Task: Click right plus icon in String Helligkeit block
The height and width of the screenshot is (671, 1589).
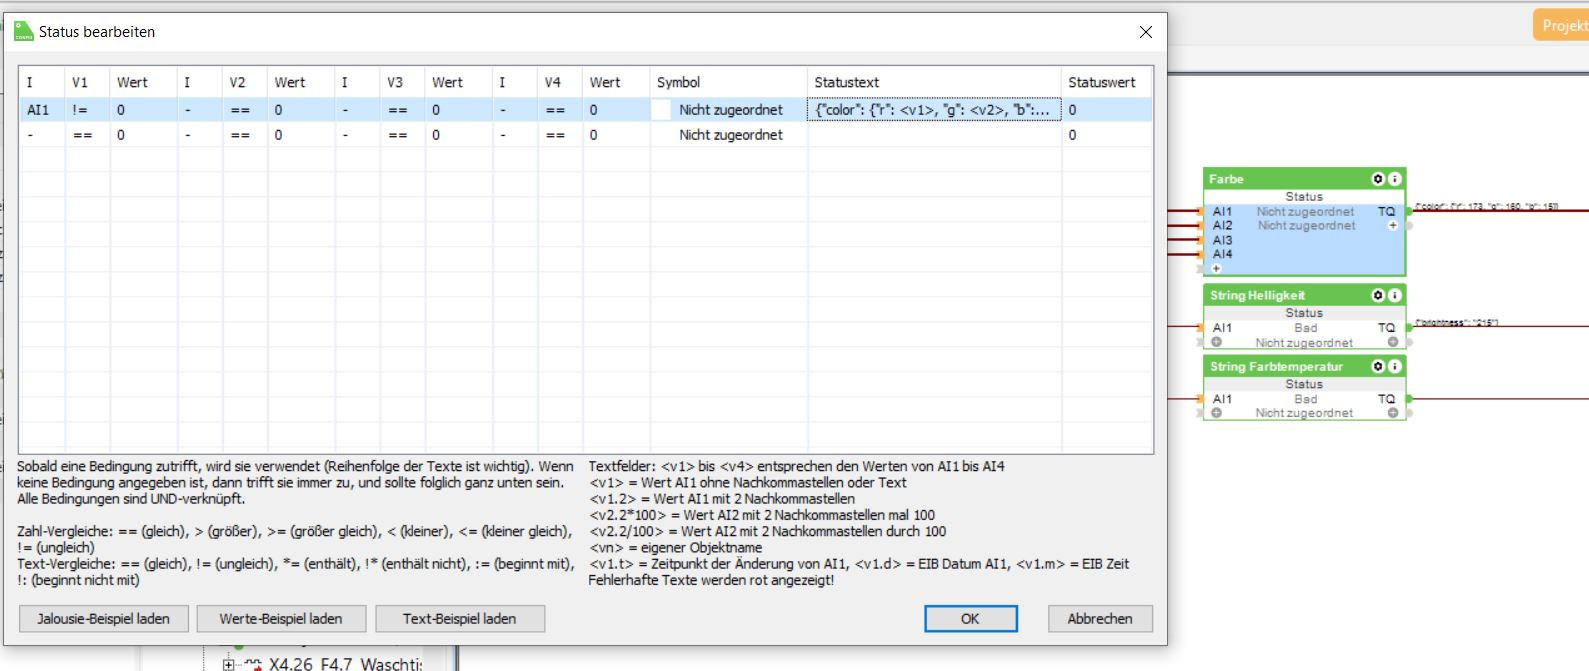Action: [x=1392, y=342]
